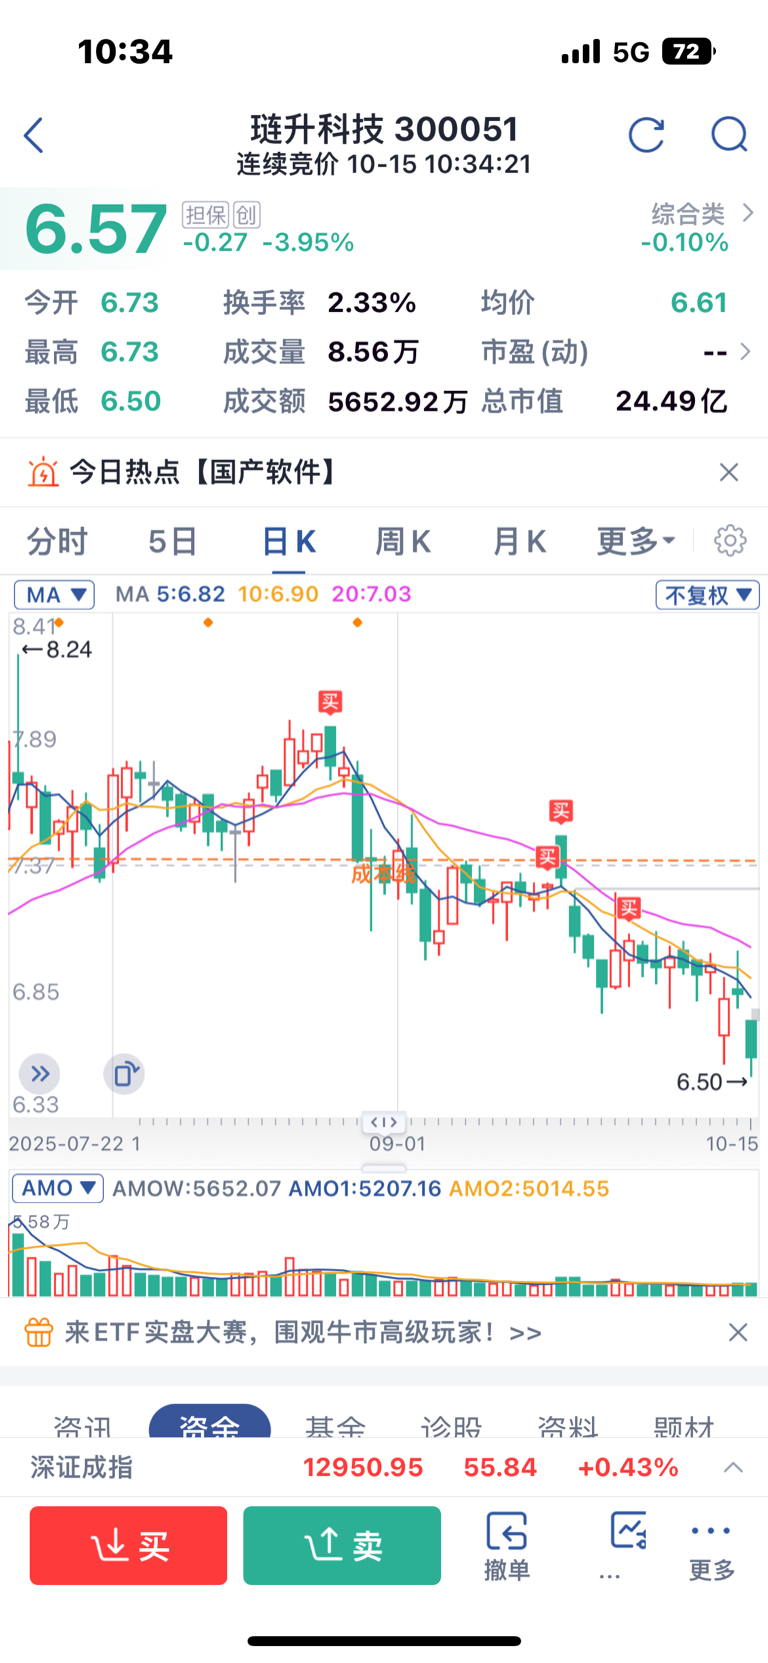768x1663 pixels.
Task: Tap the back arrow icon
Action: [x=34, y=135]
